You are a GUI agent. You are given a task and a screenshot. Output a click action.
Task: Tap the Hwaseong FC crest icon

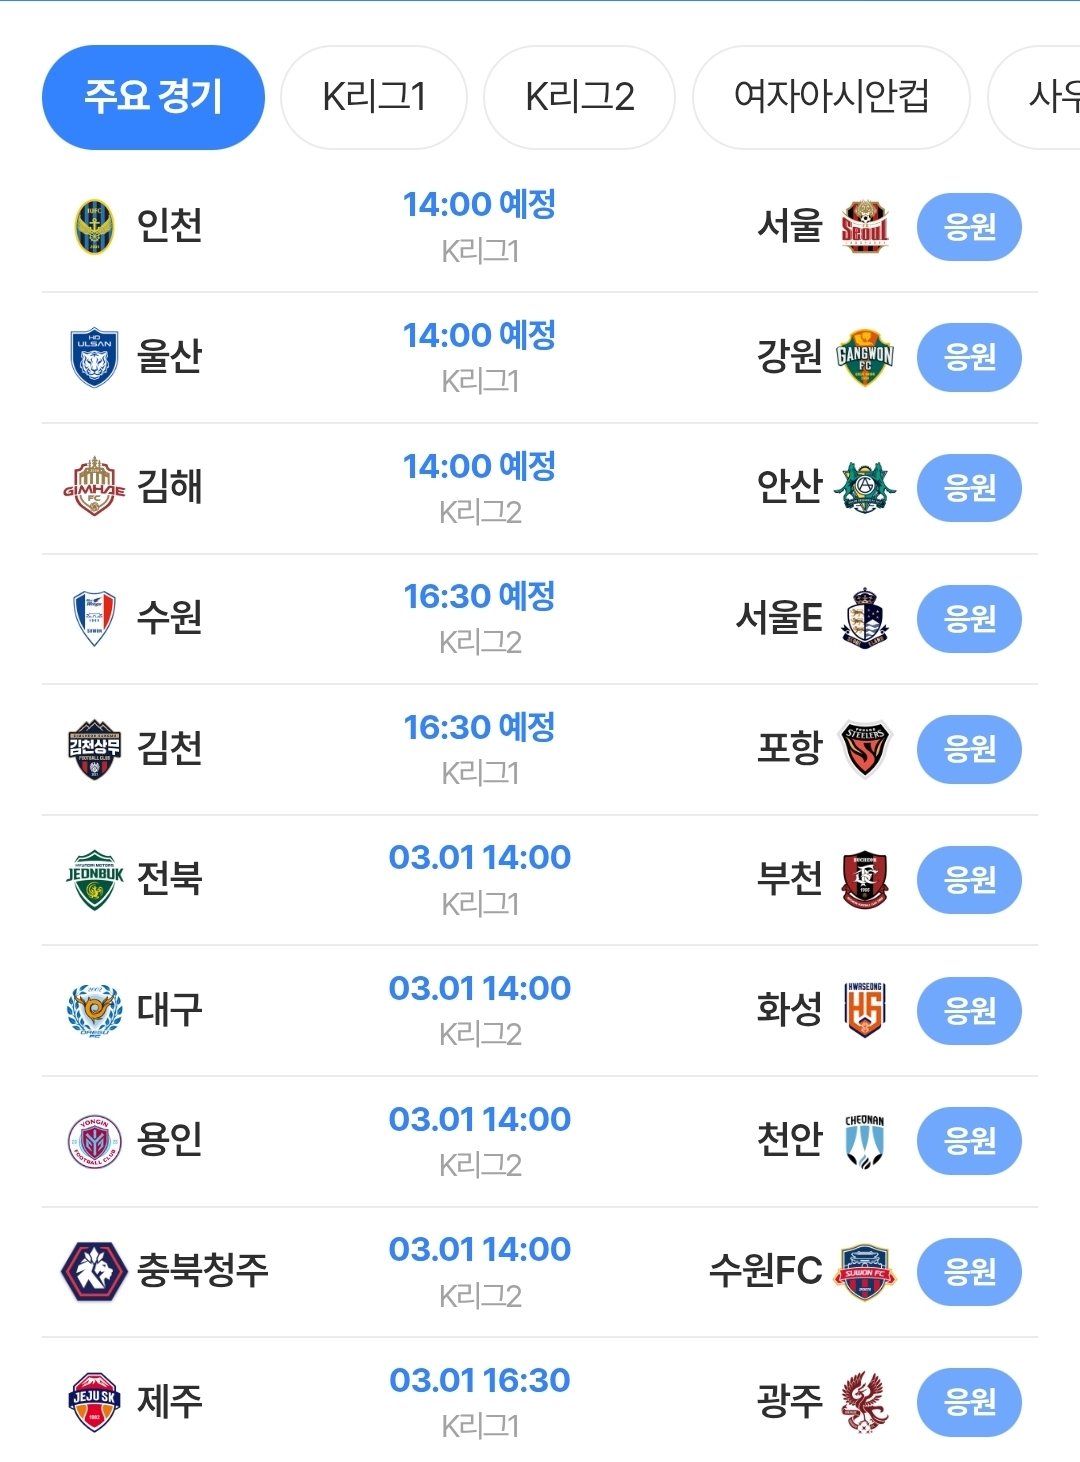(865, 1010)
